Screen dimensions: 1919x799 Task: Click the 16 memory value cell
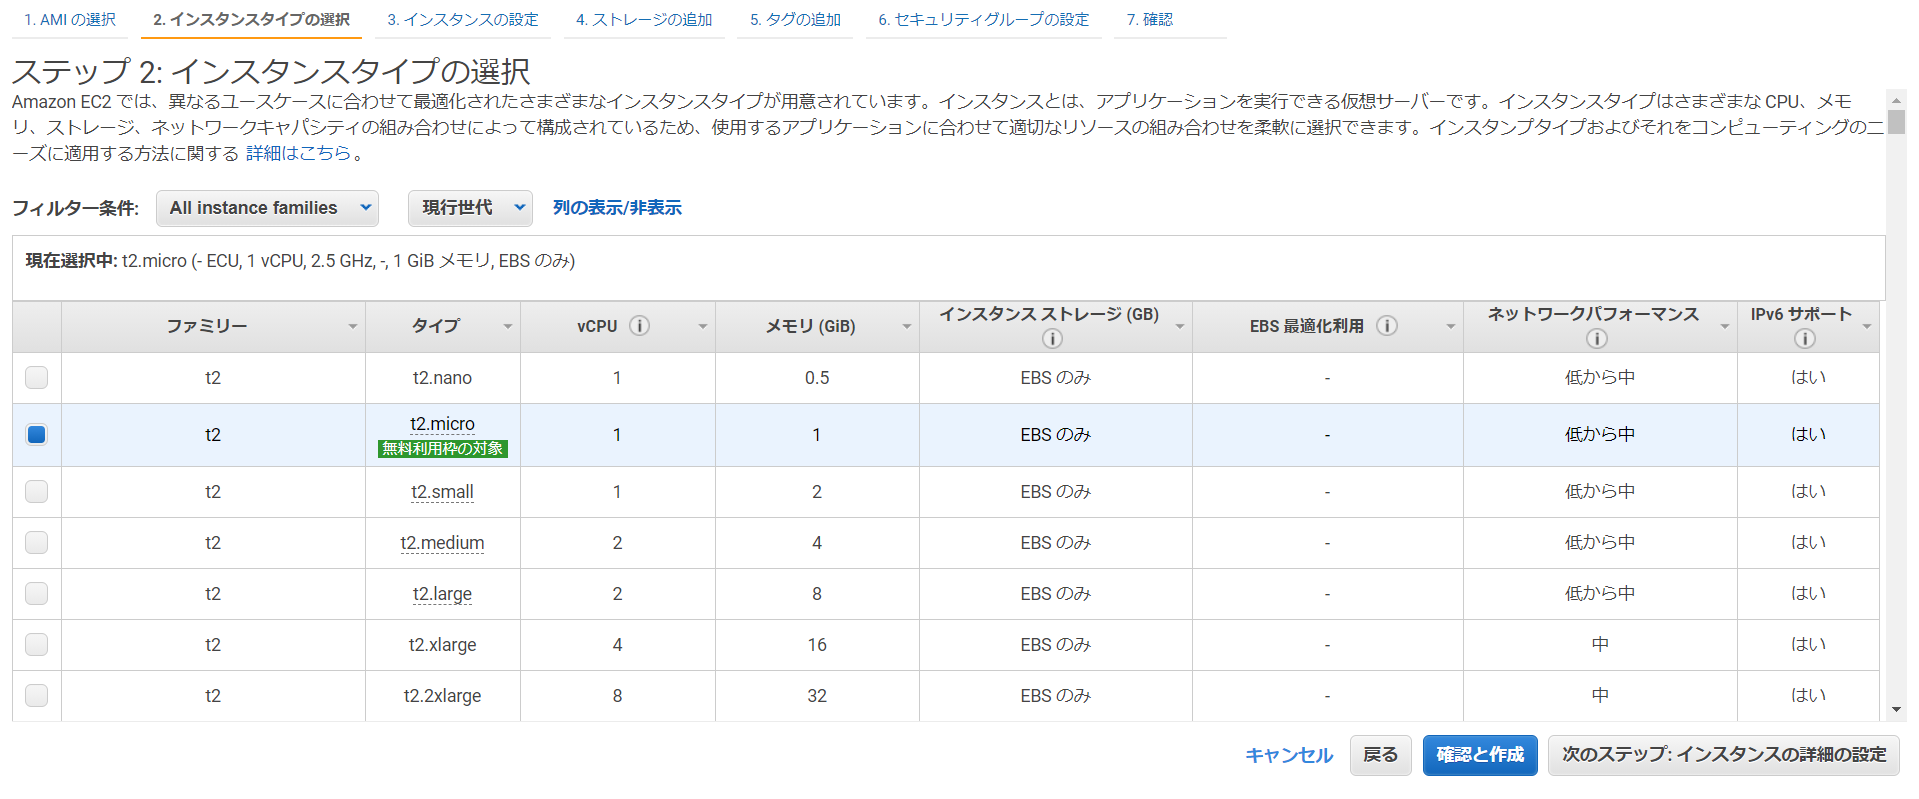(x=817, y=645)
